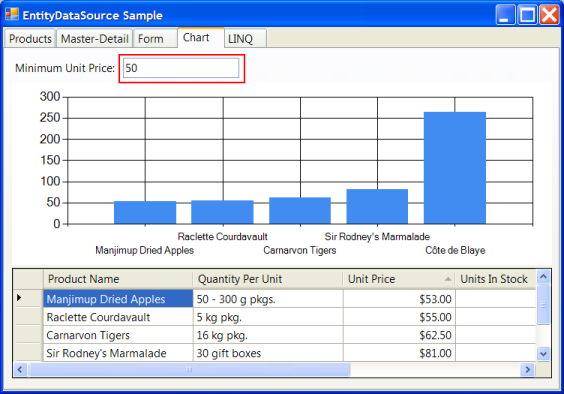Minimize the EntityDataSource Sample window
The width and height of the screenshot is (564, 394).
pyautogui.click(x=505, y=15)
